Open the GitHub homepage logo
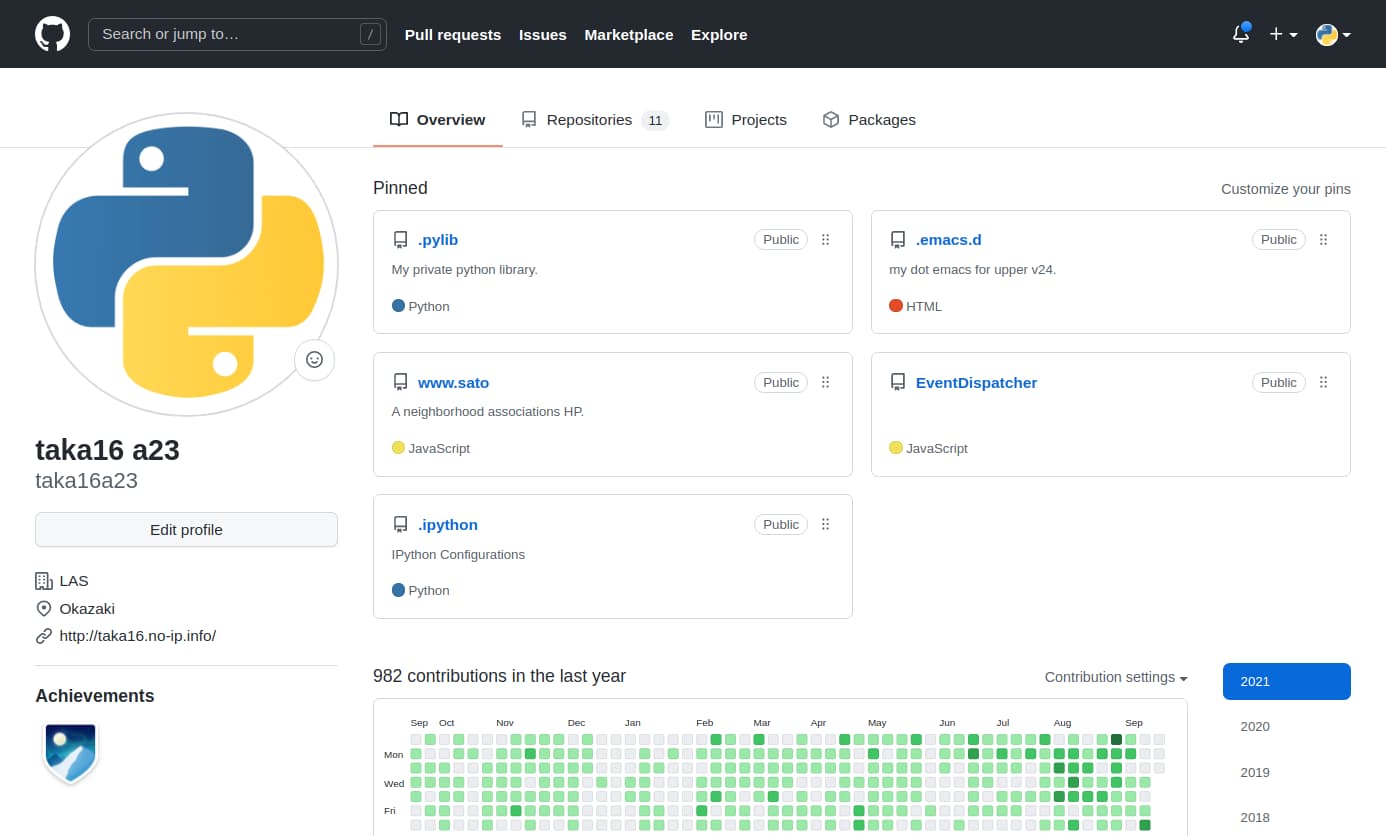Viewport: 1386px width, 836px height. (53, 34)
